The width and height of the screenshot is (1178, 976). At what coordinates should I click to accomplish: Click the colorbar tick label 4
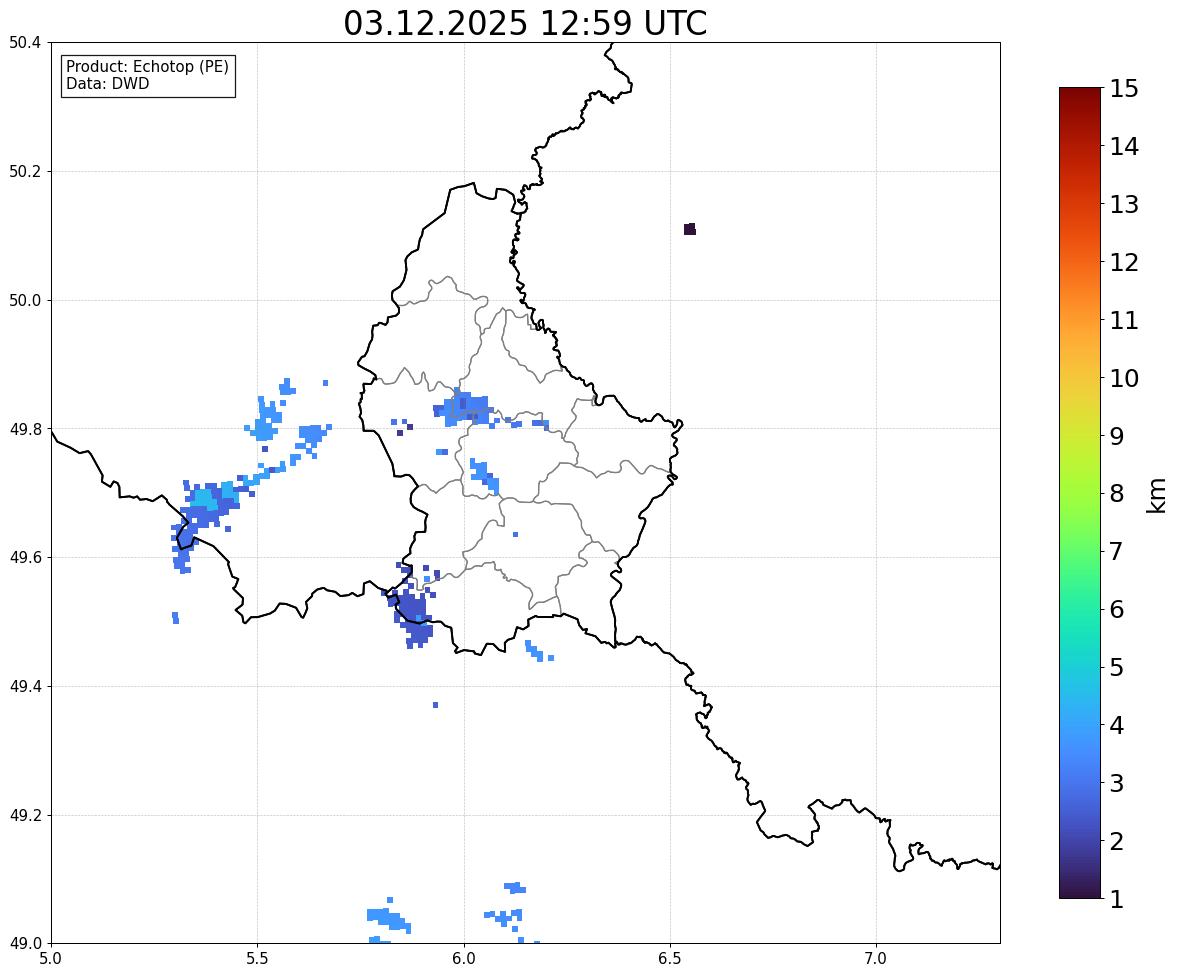tap(1117, 725)
